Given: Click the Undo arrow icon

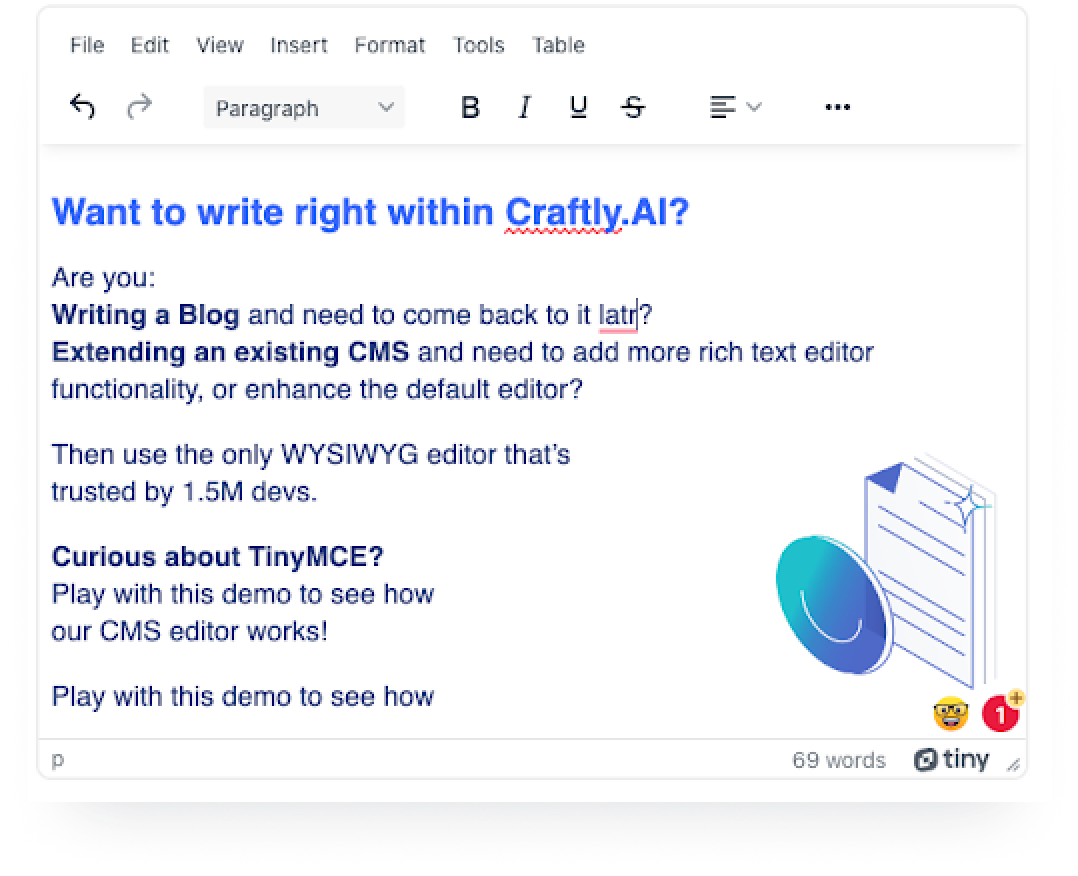Looking at the screenshot, I should click(82, 107).
